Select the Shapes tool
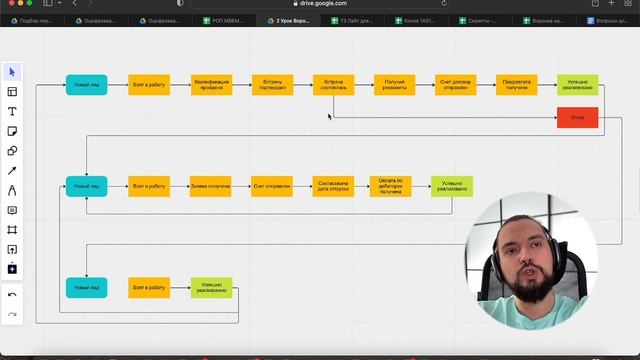This screenshot has width=640, height=360. (x=12, y=151)
